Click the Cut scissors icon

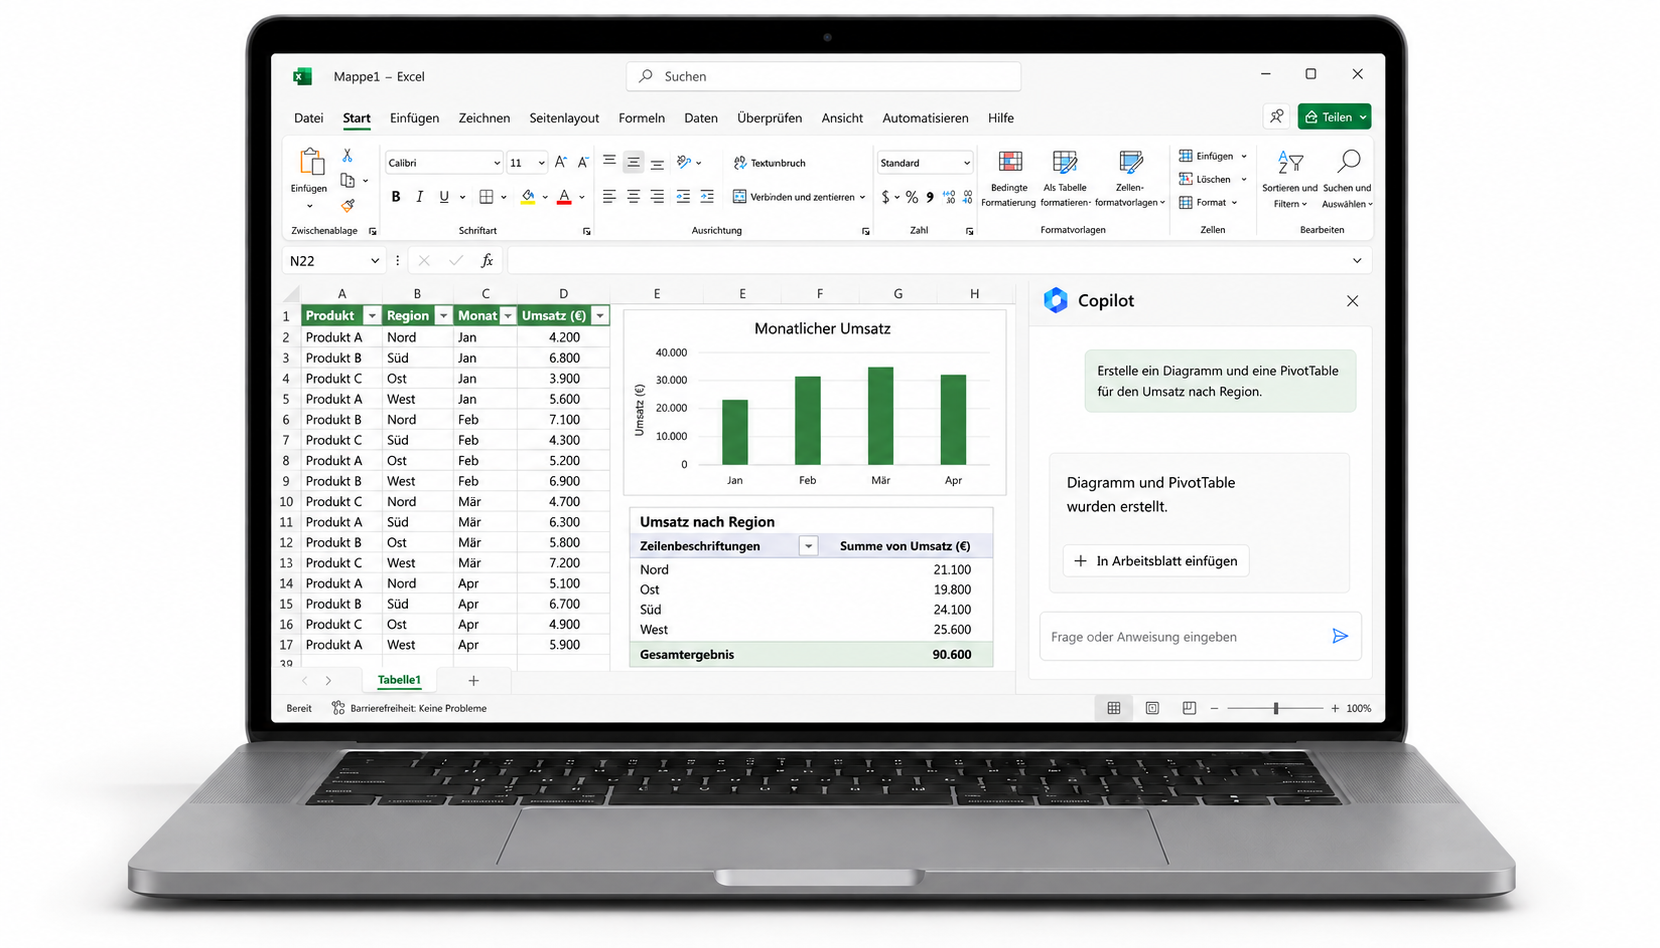347,155
